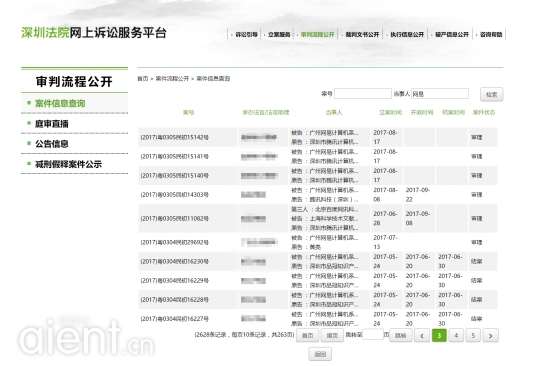
Task: Click the 案件状态 column header
Action: pyautogui.click(x=484, y=112)
